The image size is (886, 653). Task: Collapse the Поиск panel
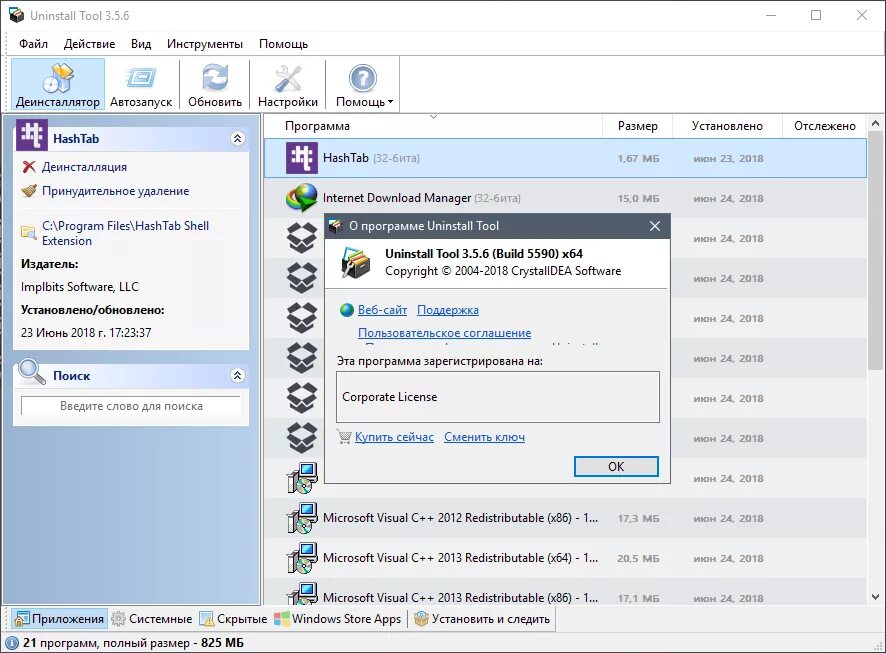[238, 375]
